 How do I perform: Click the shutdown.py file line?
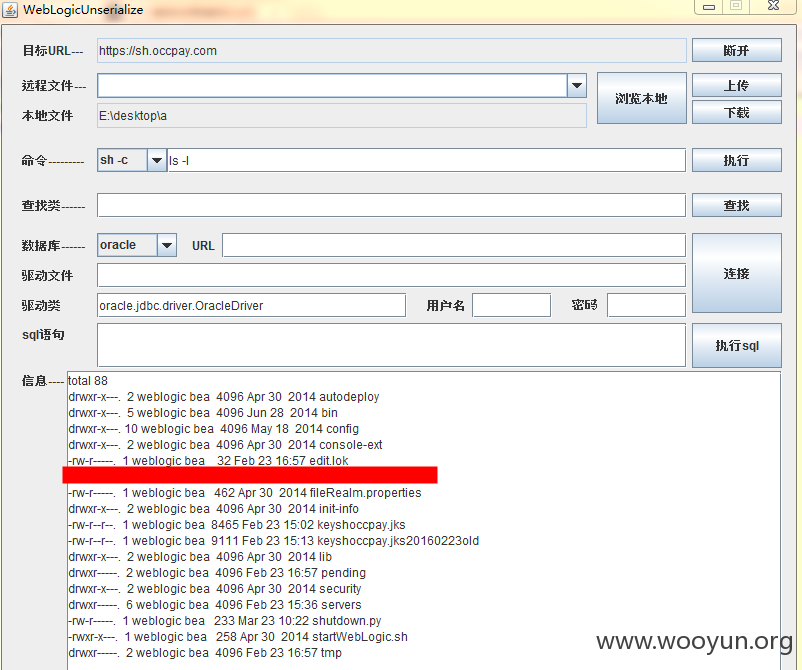point(225,620)
